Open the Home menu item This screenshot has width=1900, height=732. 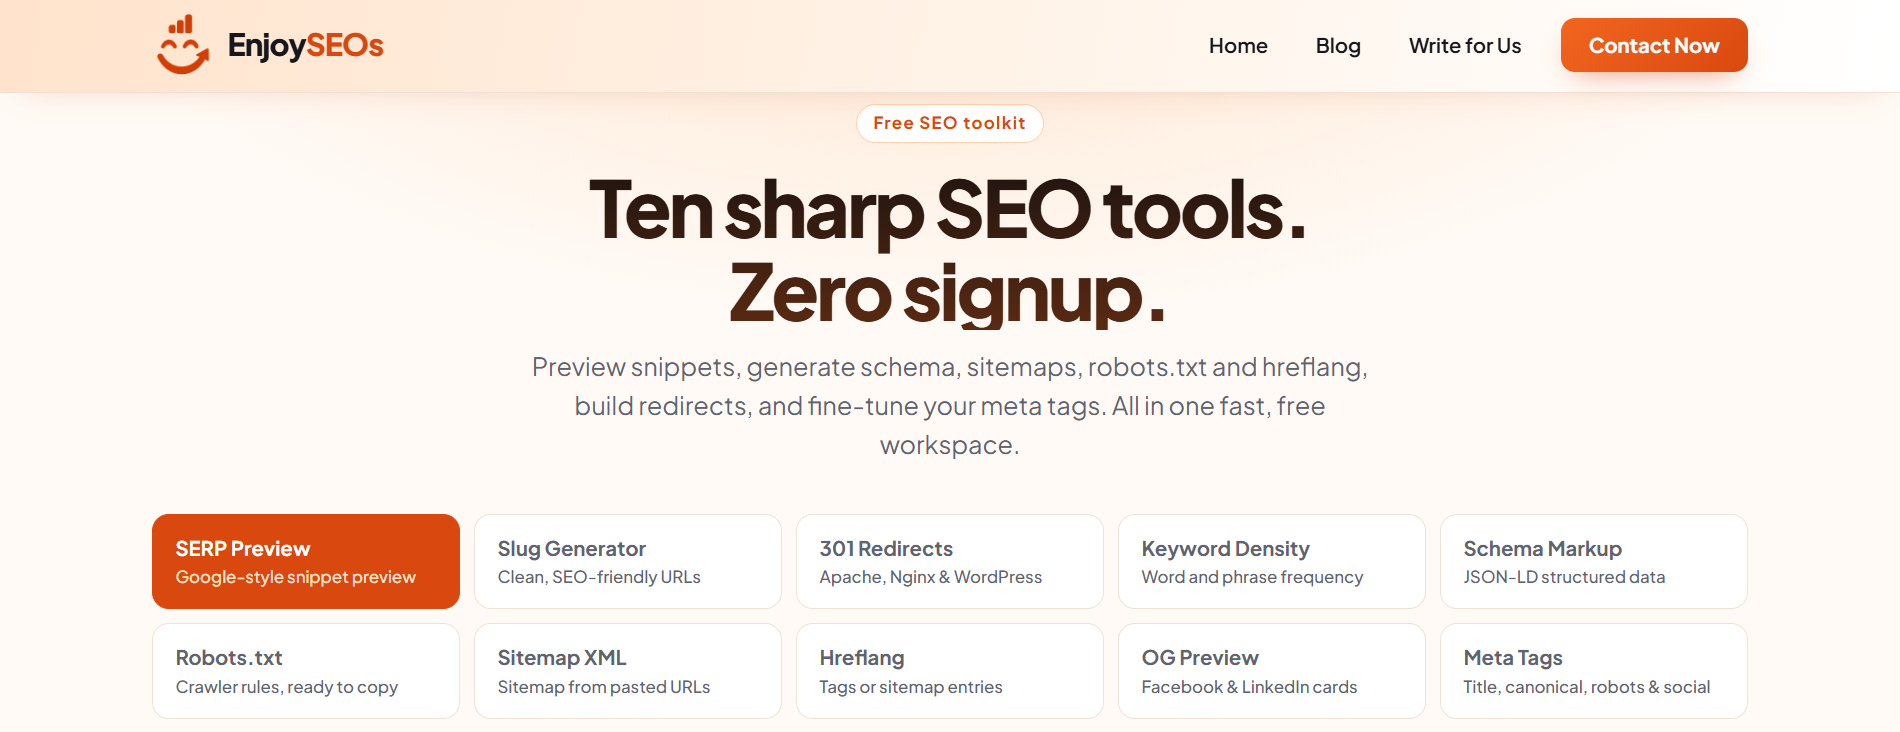(1238, 46)
